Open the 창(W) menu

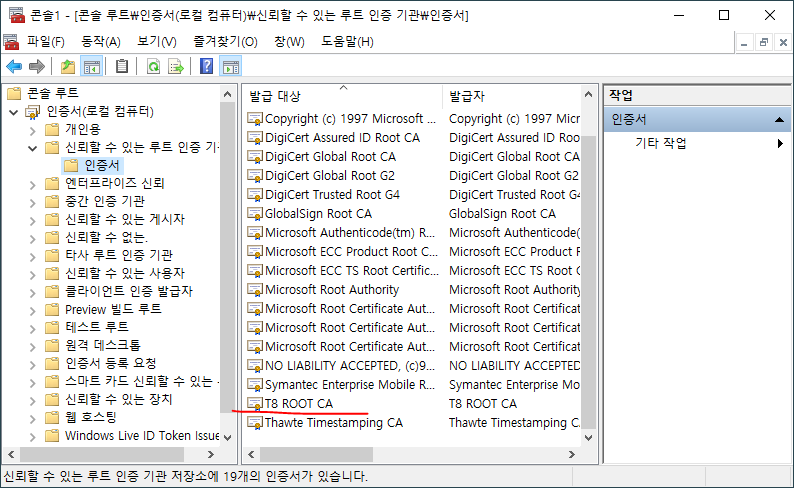[289, 42]
